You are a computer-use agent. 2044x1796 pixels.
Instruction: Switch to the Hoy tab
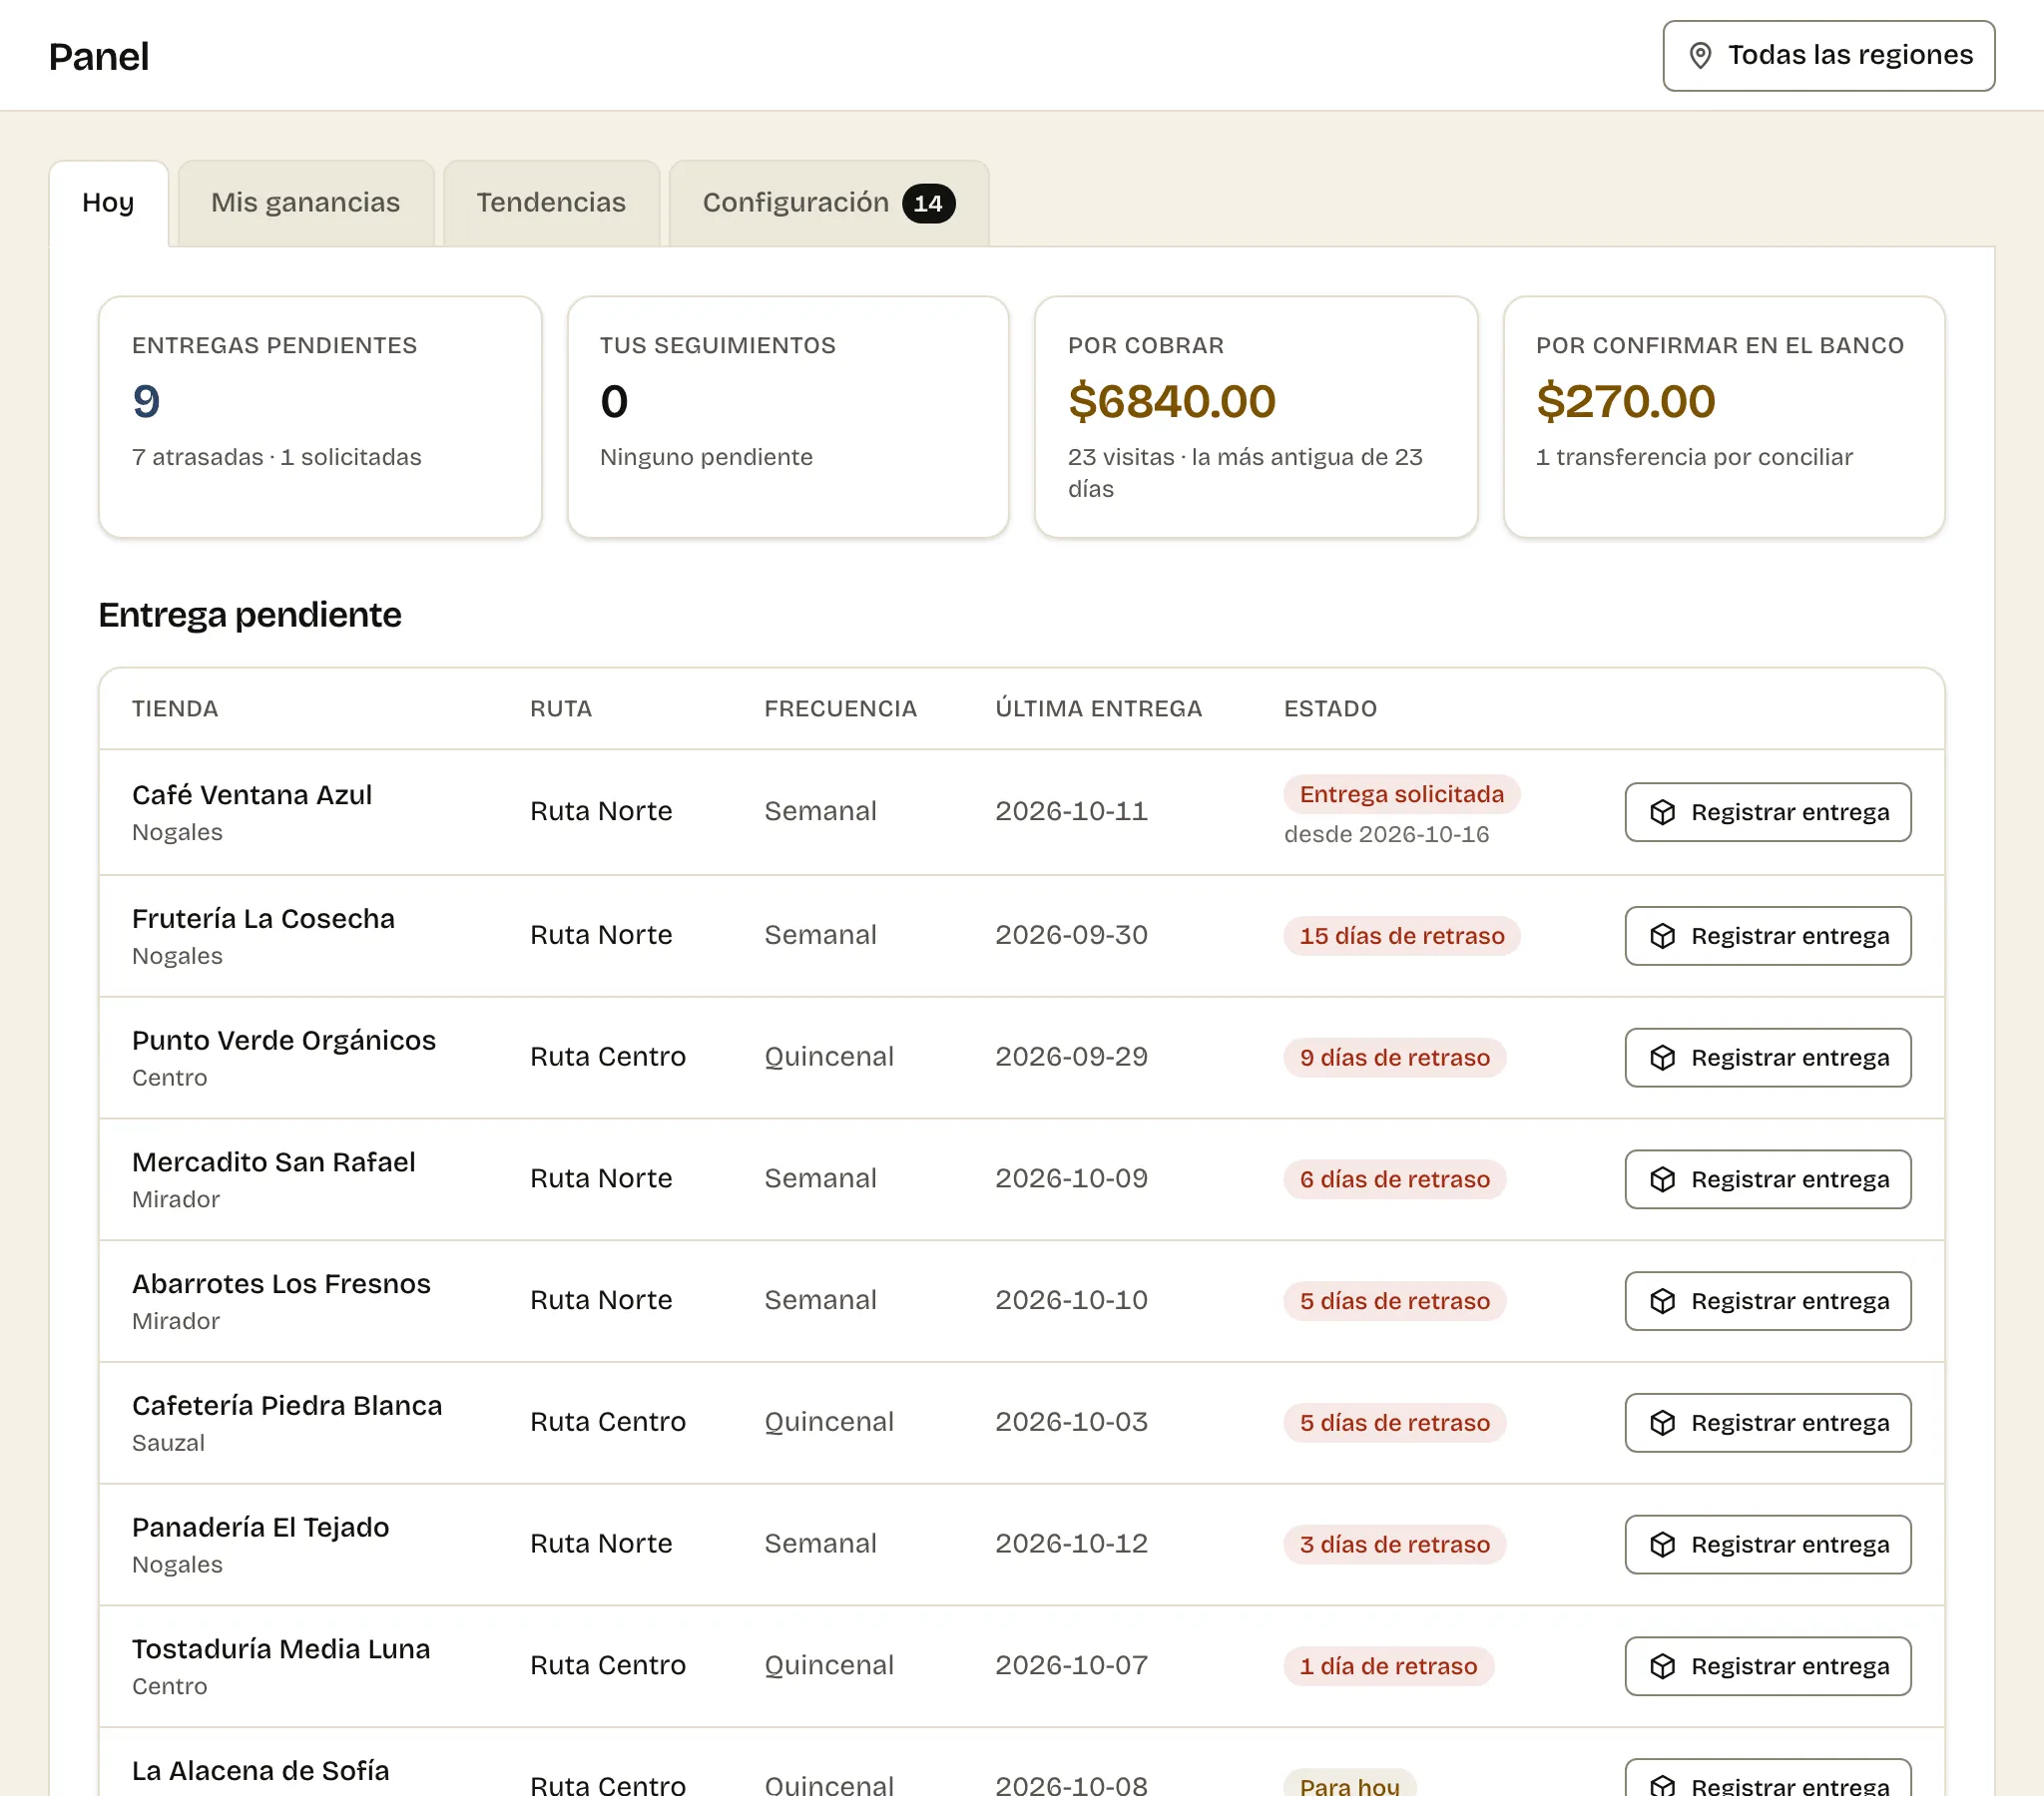click(108, 203)
